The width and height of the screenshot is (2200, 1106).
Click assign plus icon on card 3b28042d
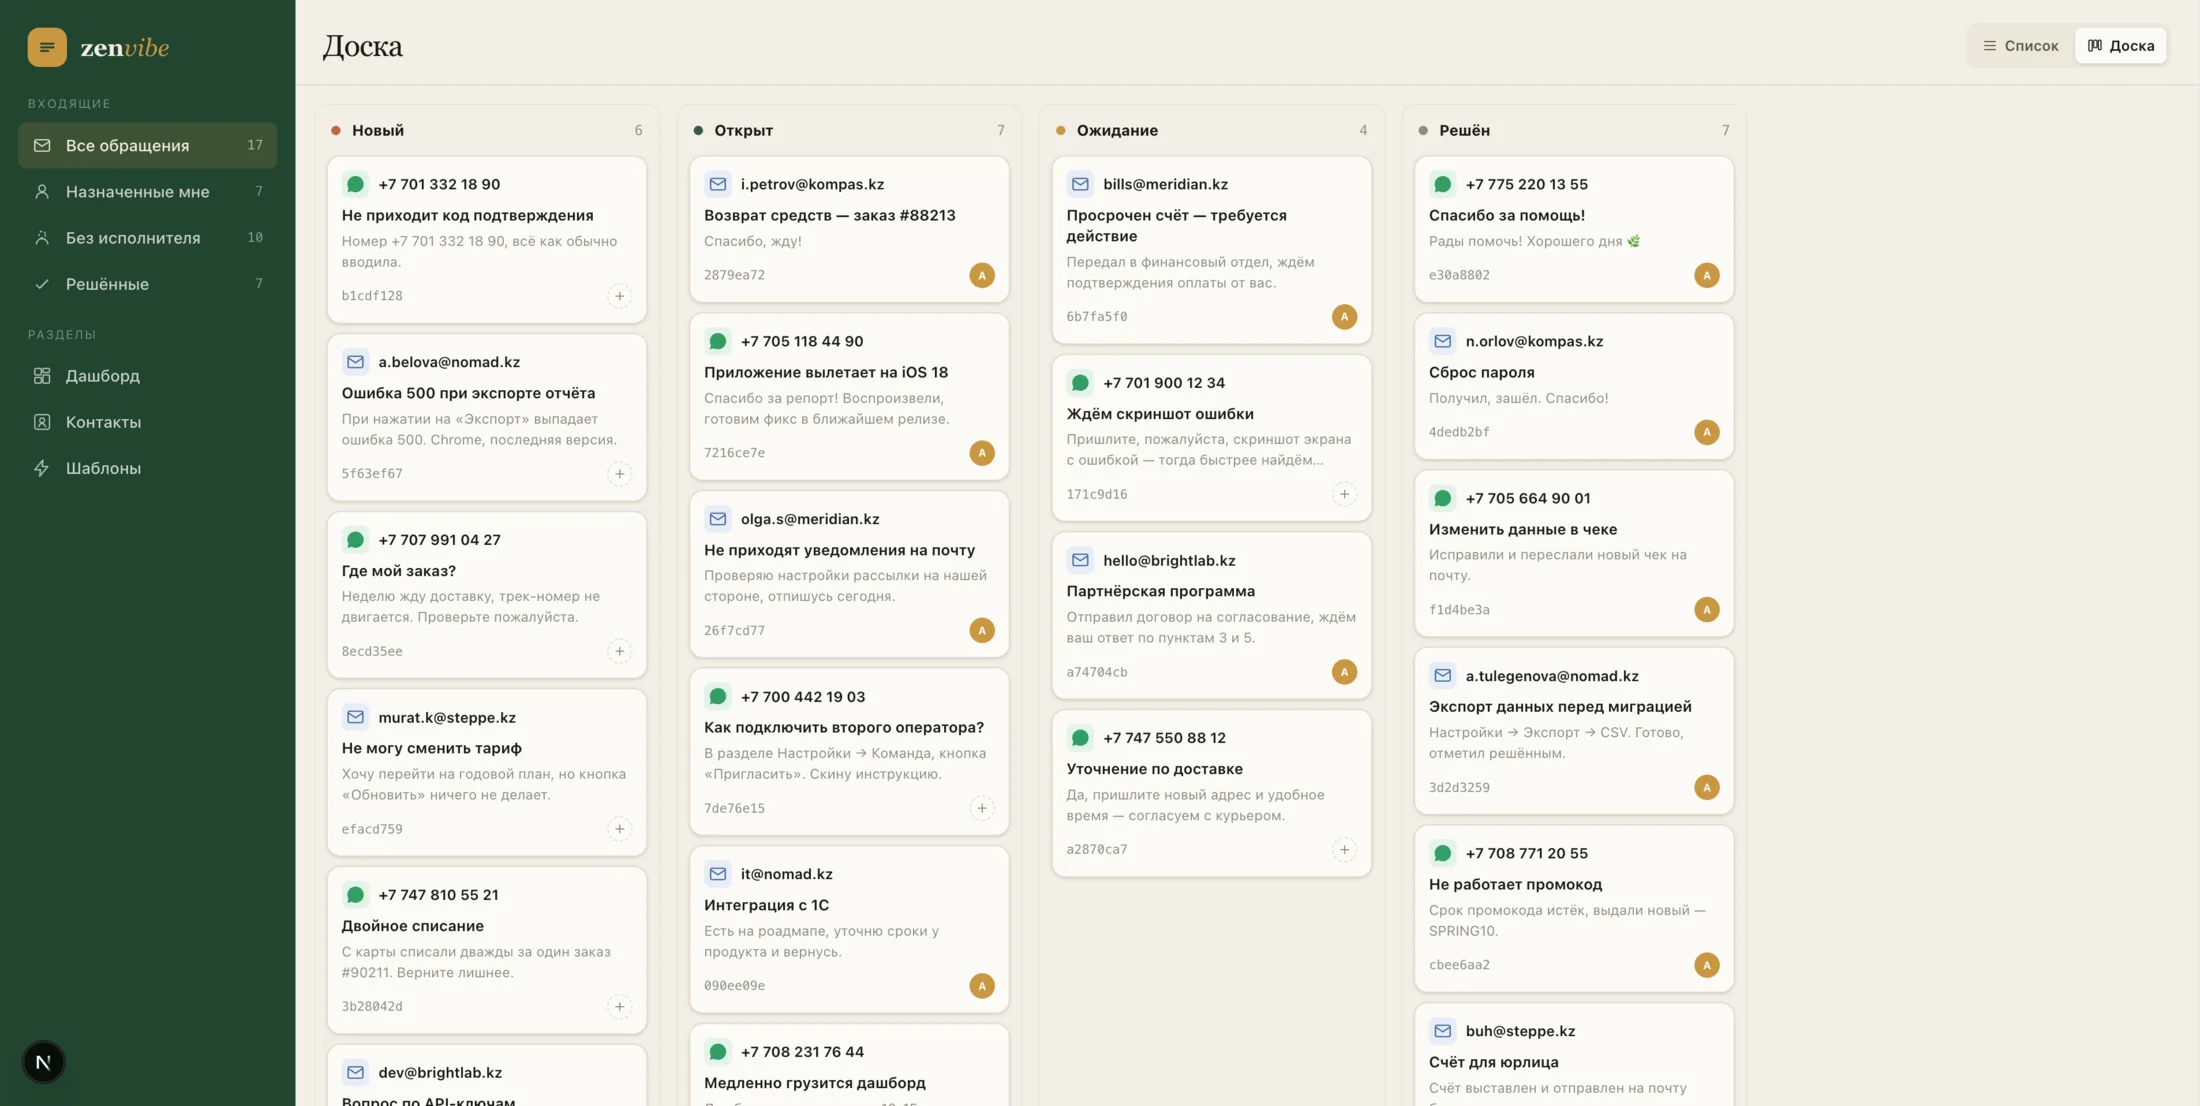619,1007
